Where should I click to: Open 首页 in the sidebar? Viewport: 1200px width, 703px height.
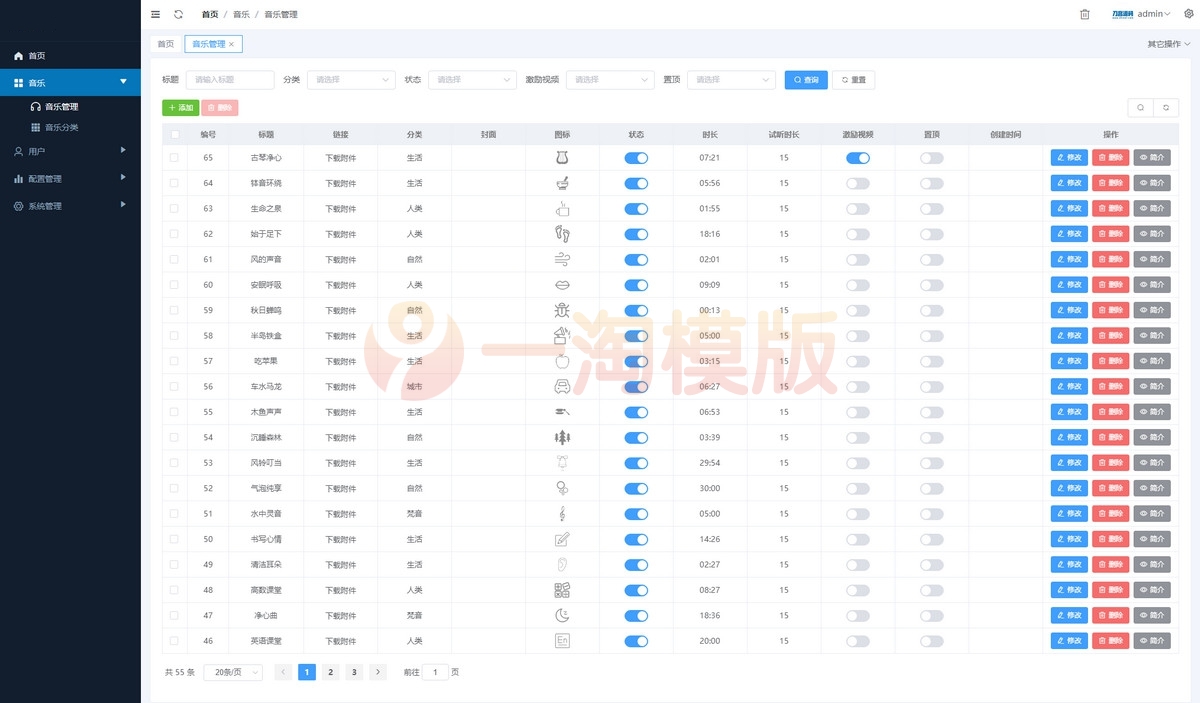70,56
